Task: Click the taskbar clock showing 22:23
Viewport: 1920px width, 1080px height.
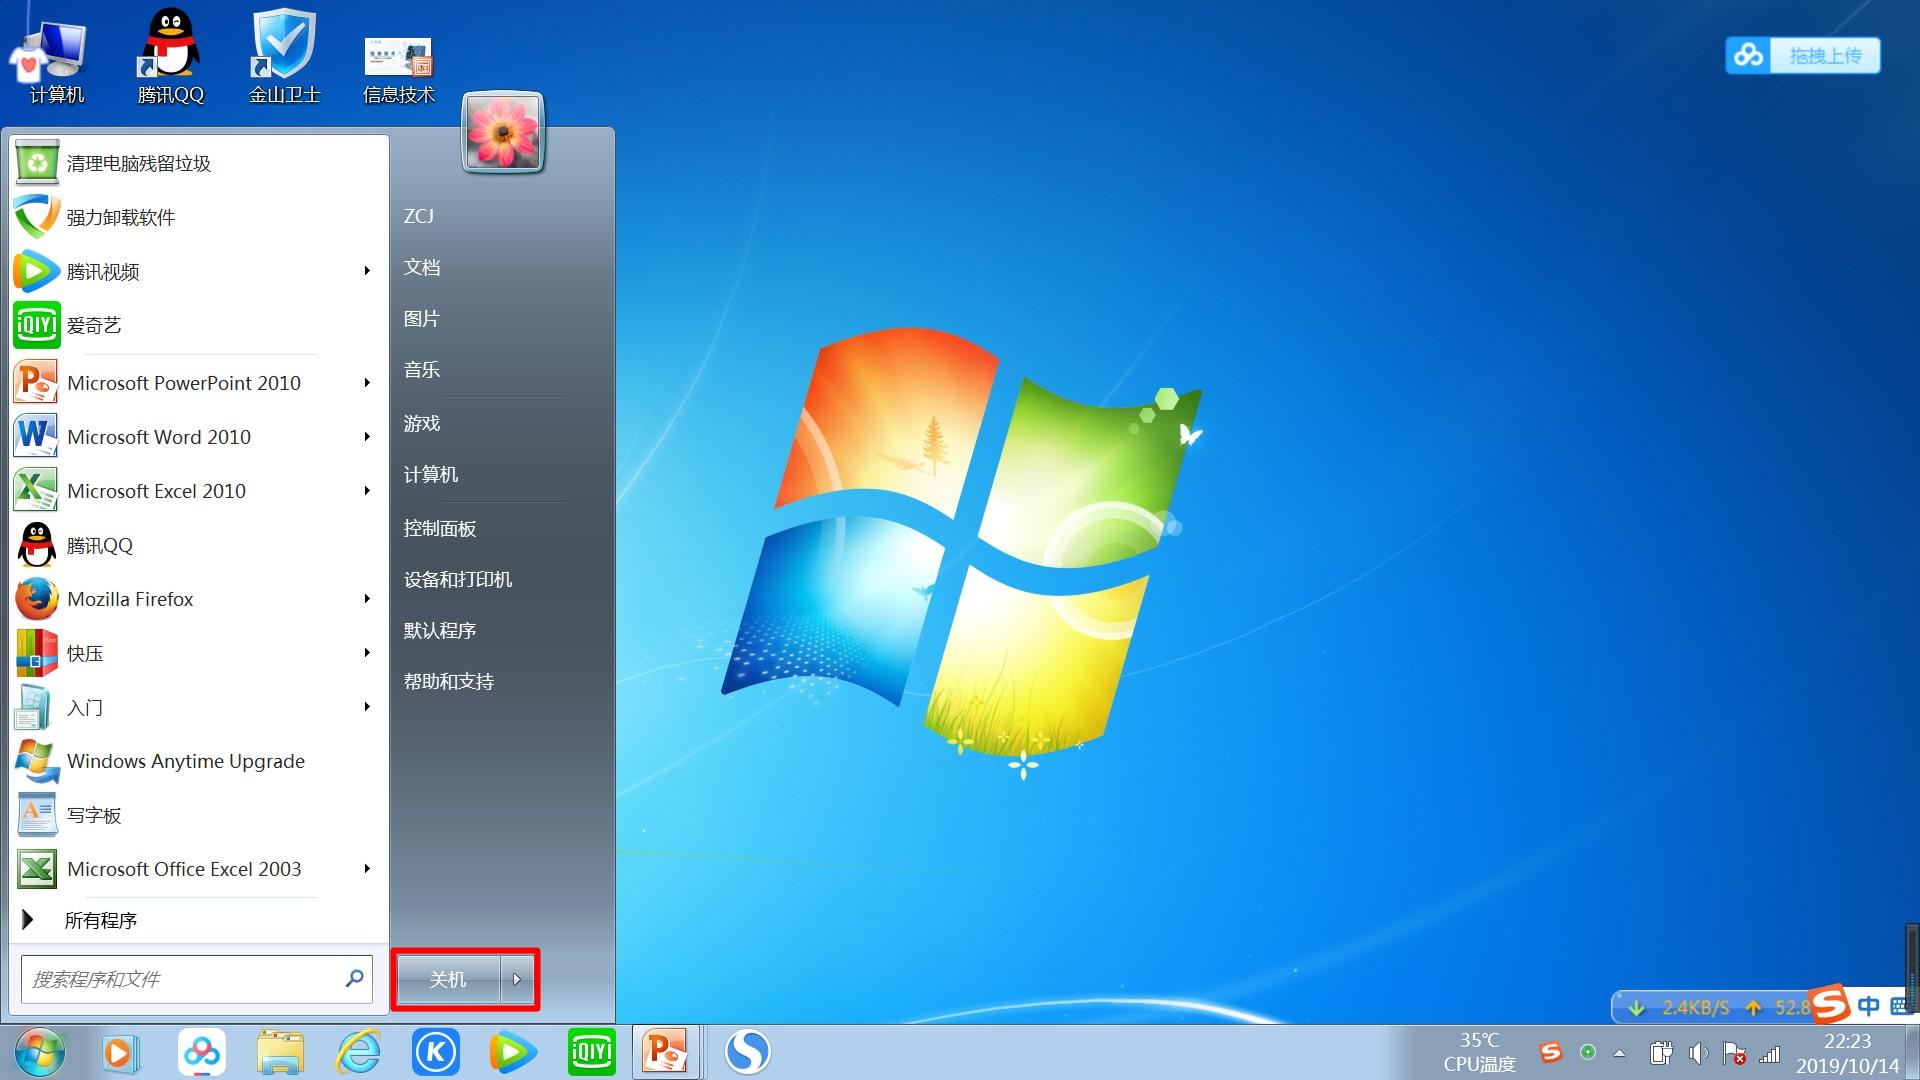Action: click(1846, 1053)
